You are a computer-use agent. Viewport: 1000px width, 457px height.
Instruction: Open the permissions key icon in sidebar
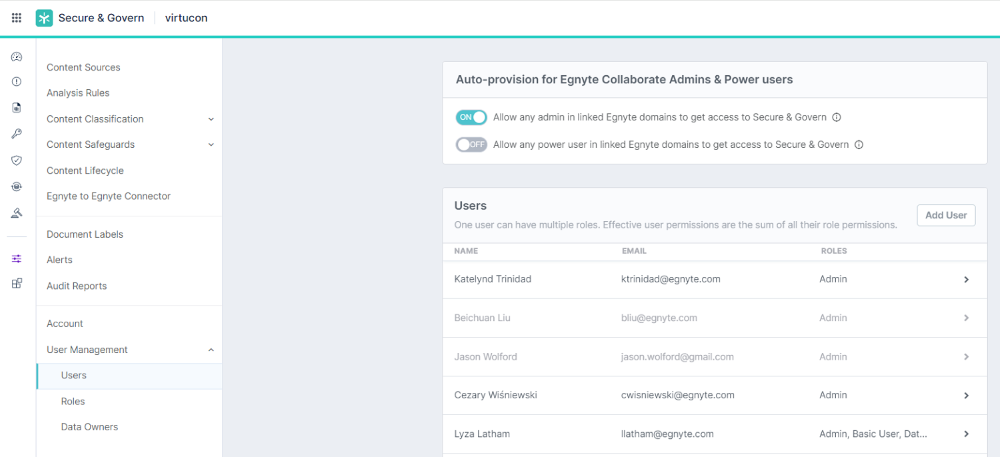pos(17,134)
